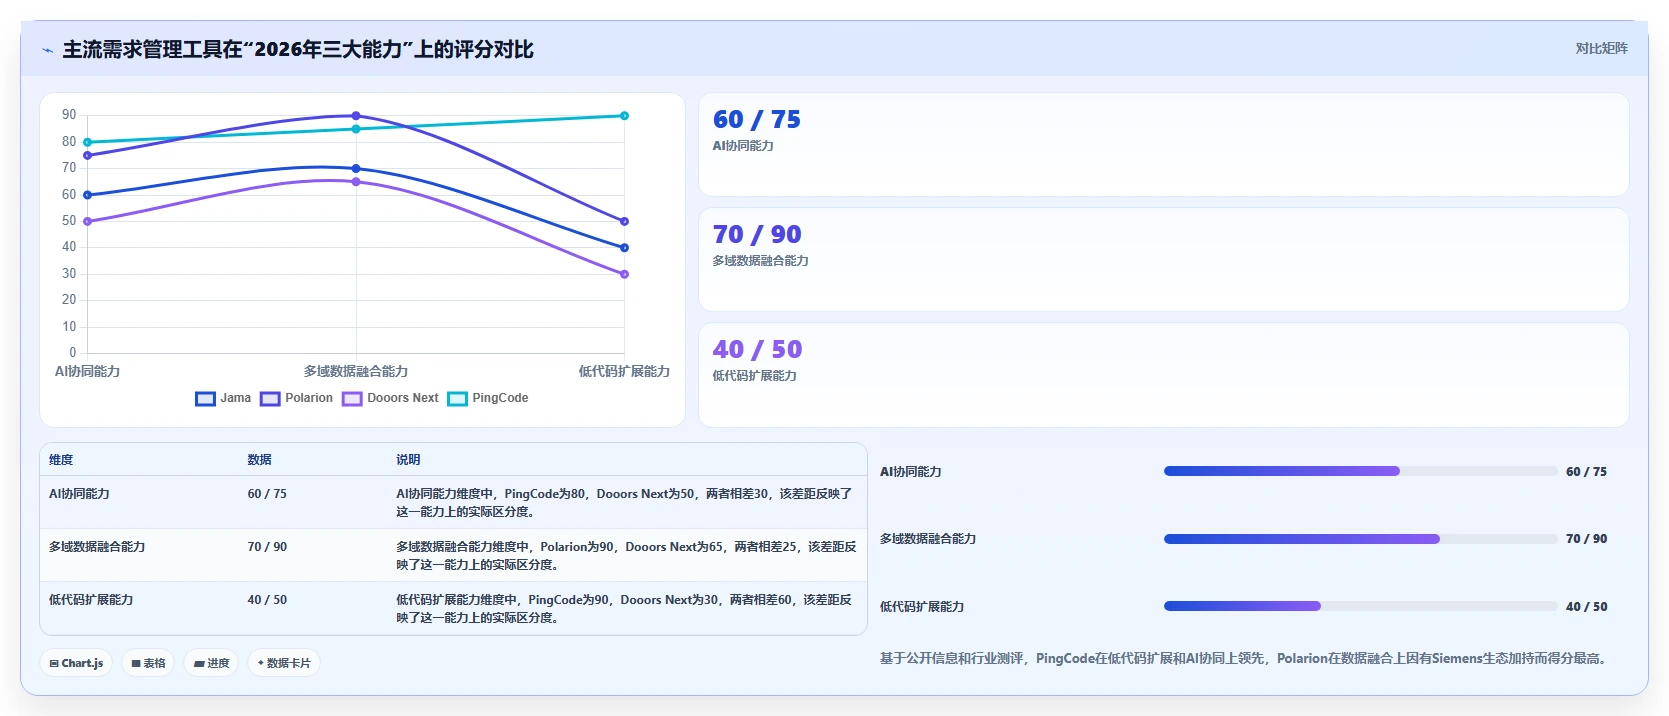Open the 60 / 75 data card

(x=1163, y=145)
